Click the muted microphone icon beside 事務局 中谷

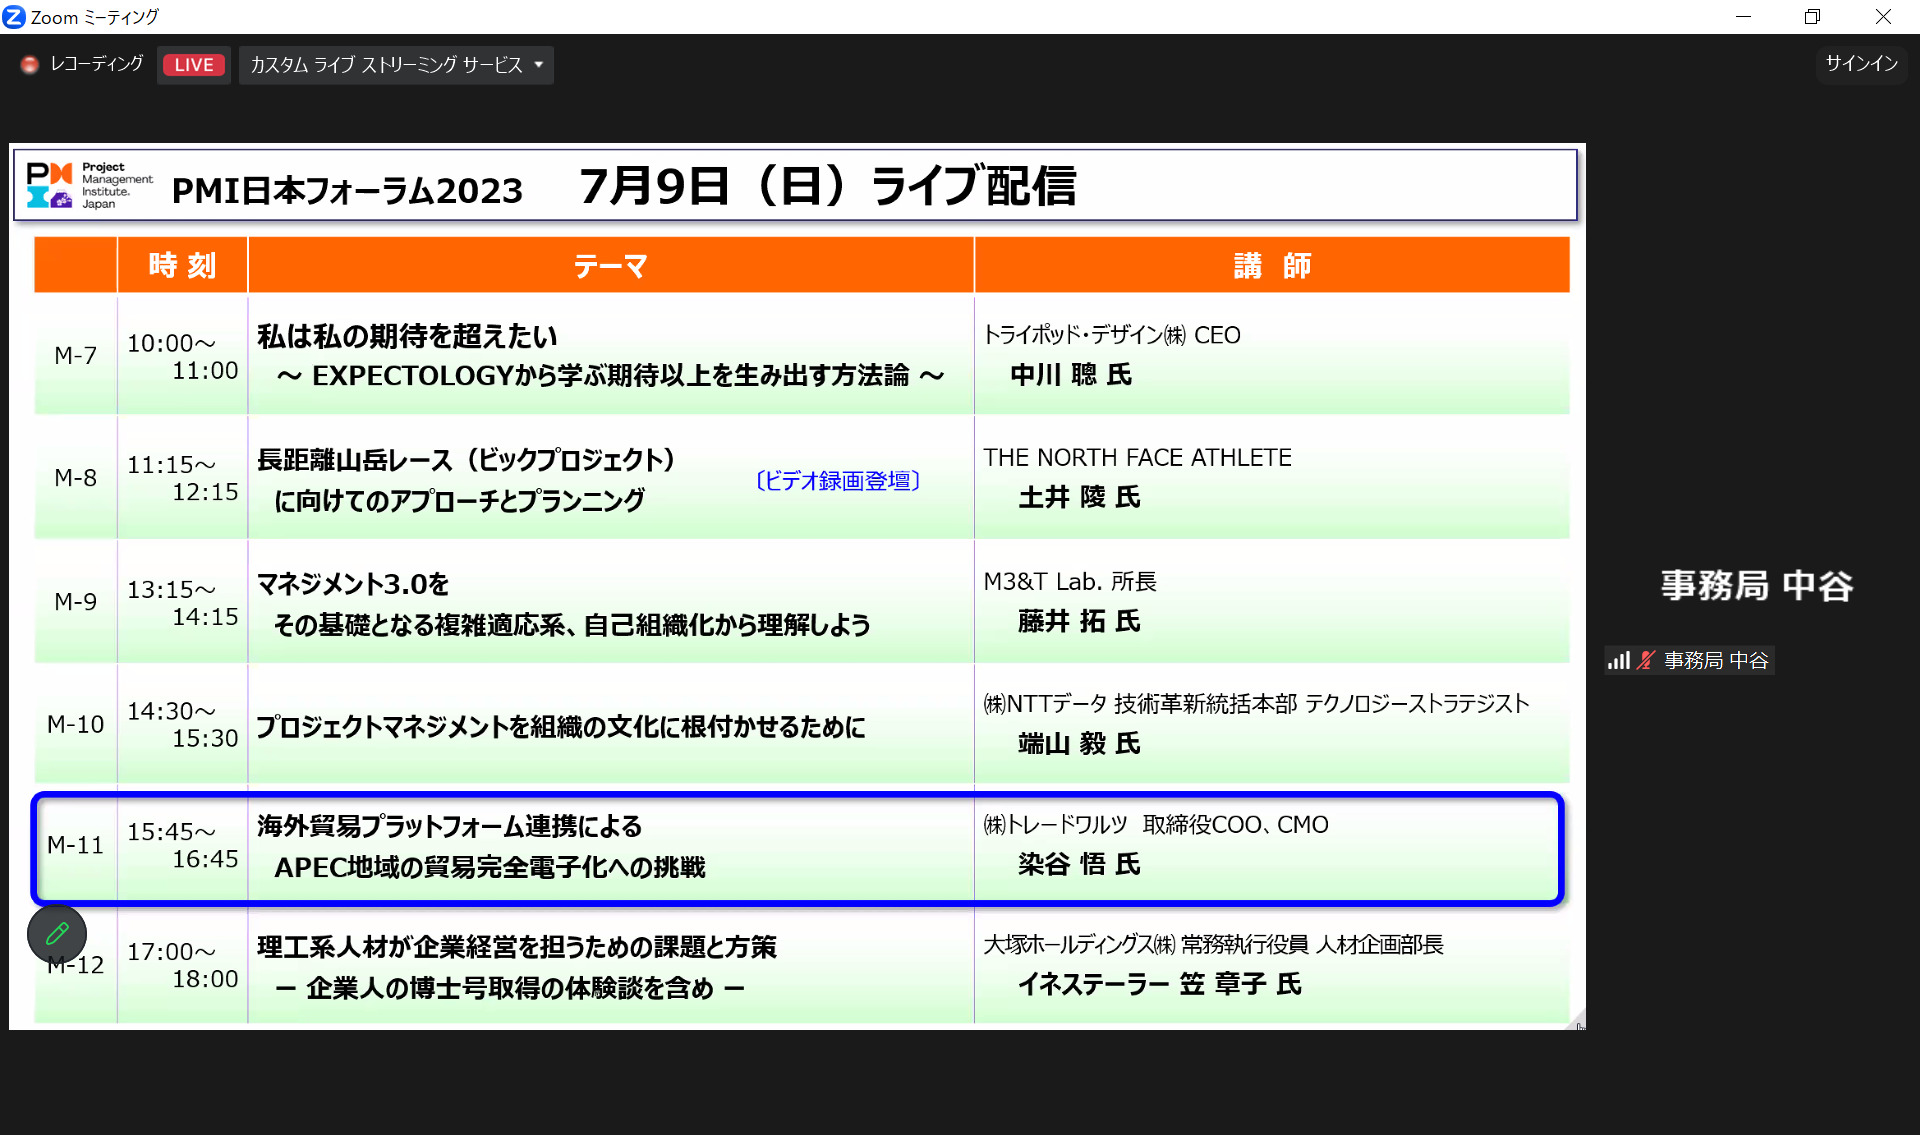tap(1646, 660)
